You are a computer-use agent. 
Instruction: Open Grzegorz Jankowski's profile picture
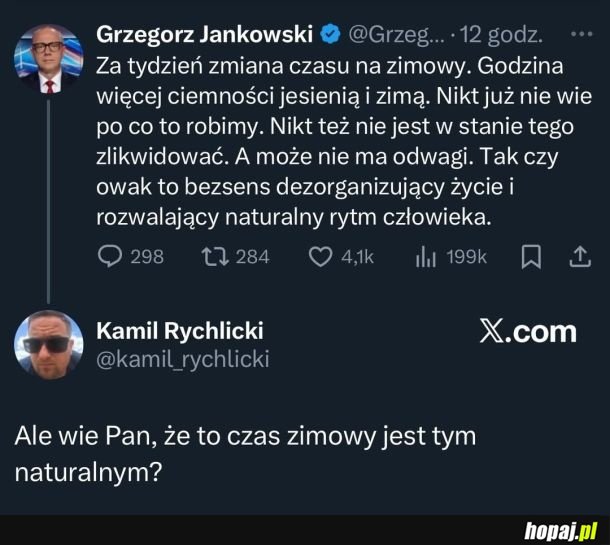point(49,59)
